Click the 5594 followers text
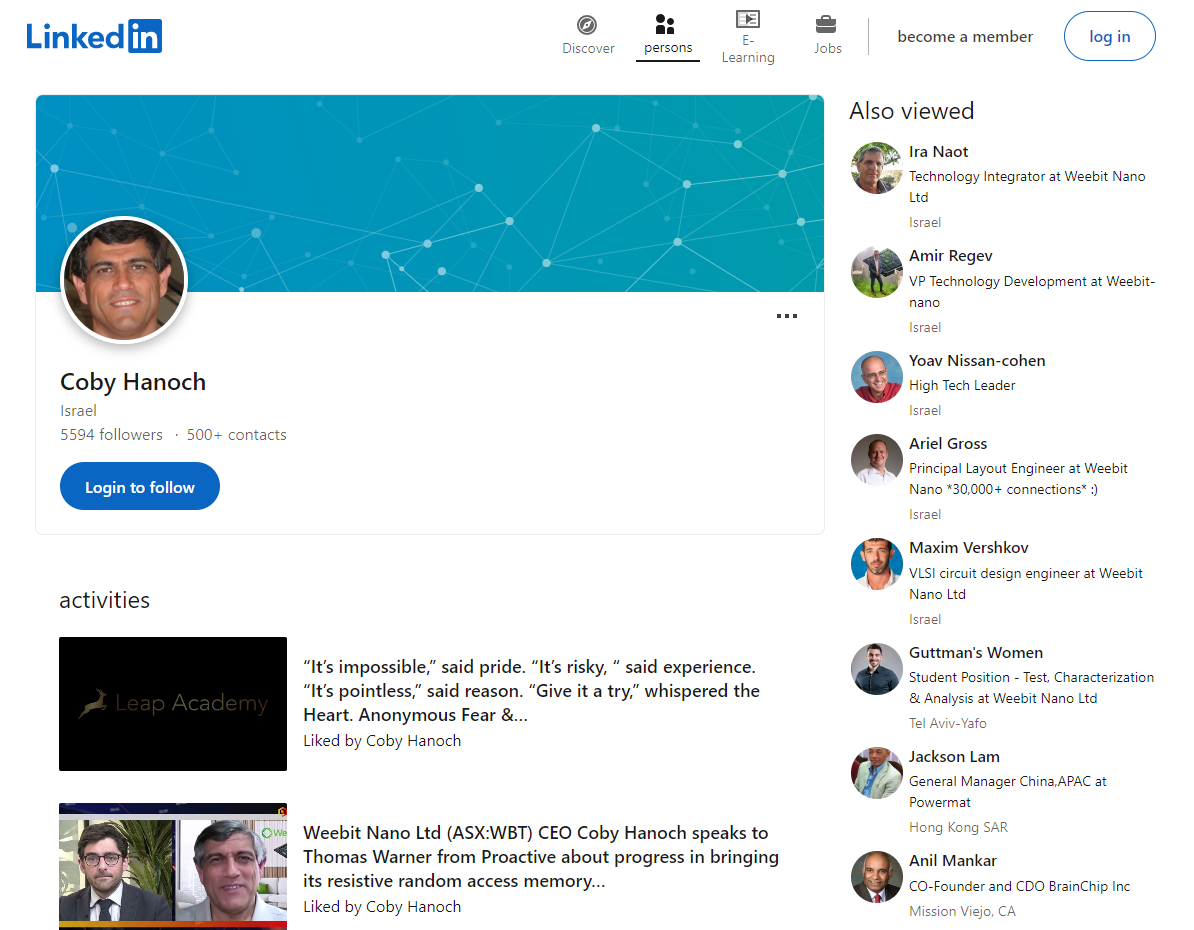 (111, 434)
